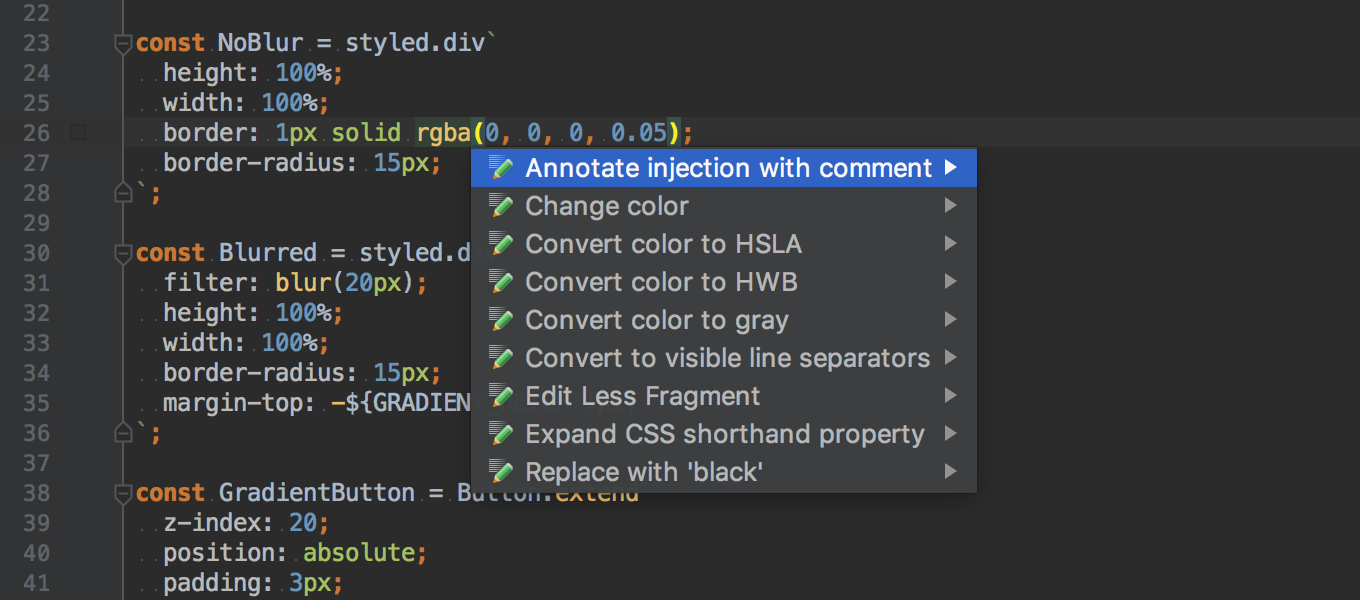Image resolution: width=1360 pixels, height=600 pixels.
Task: Select Expand CSS shorthand property
Action: (x=724, y=434)
